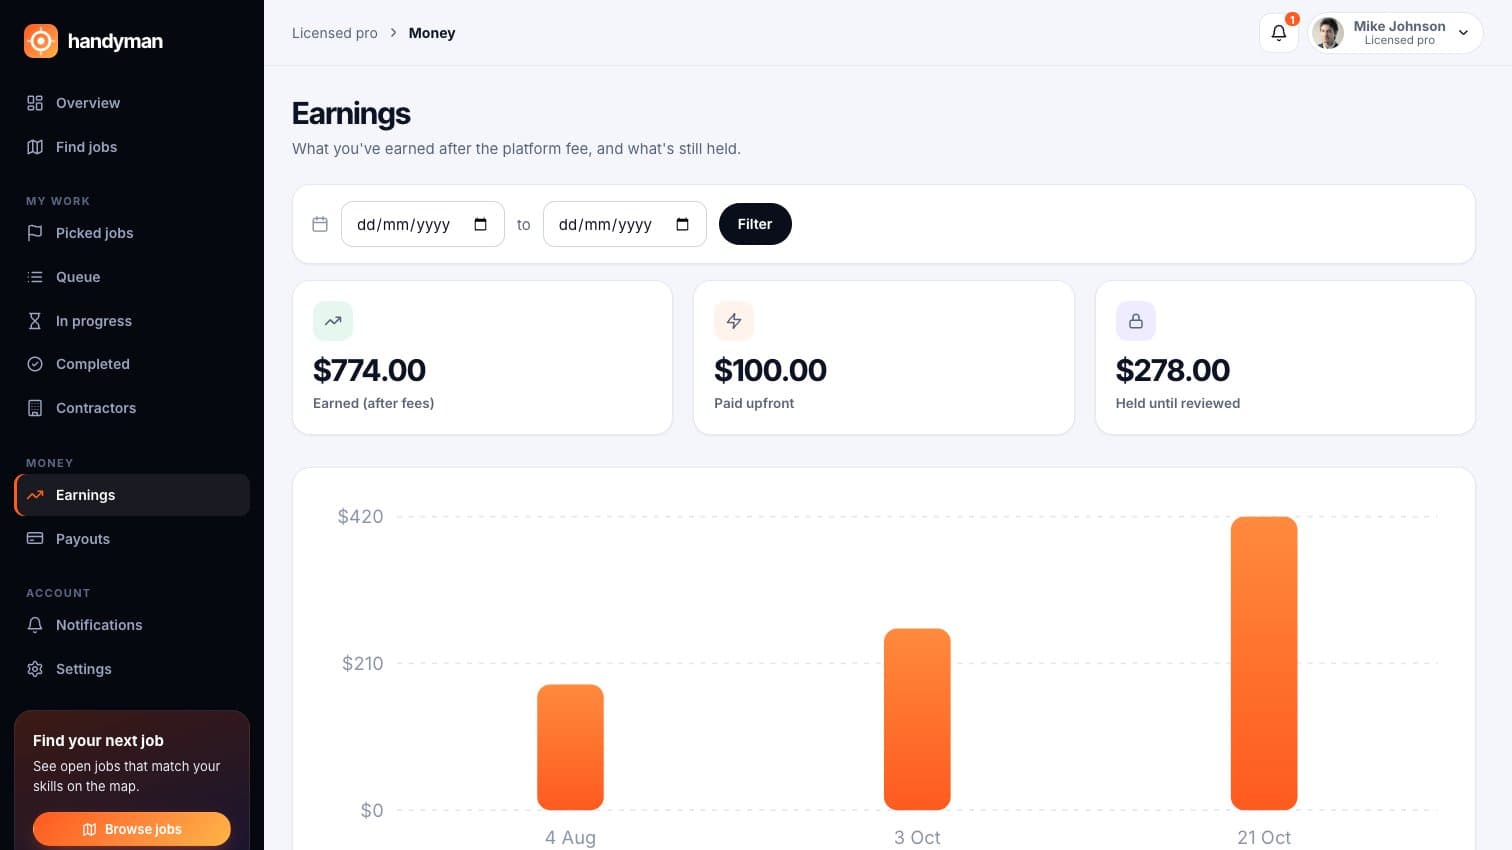Open the notifications bell in header
The image size is (1512, 850).
tap(1278, 33)
